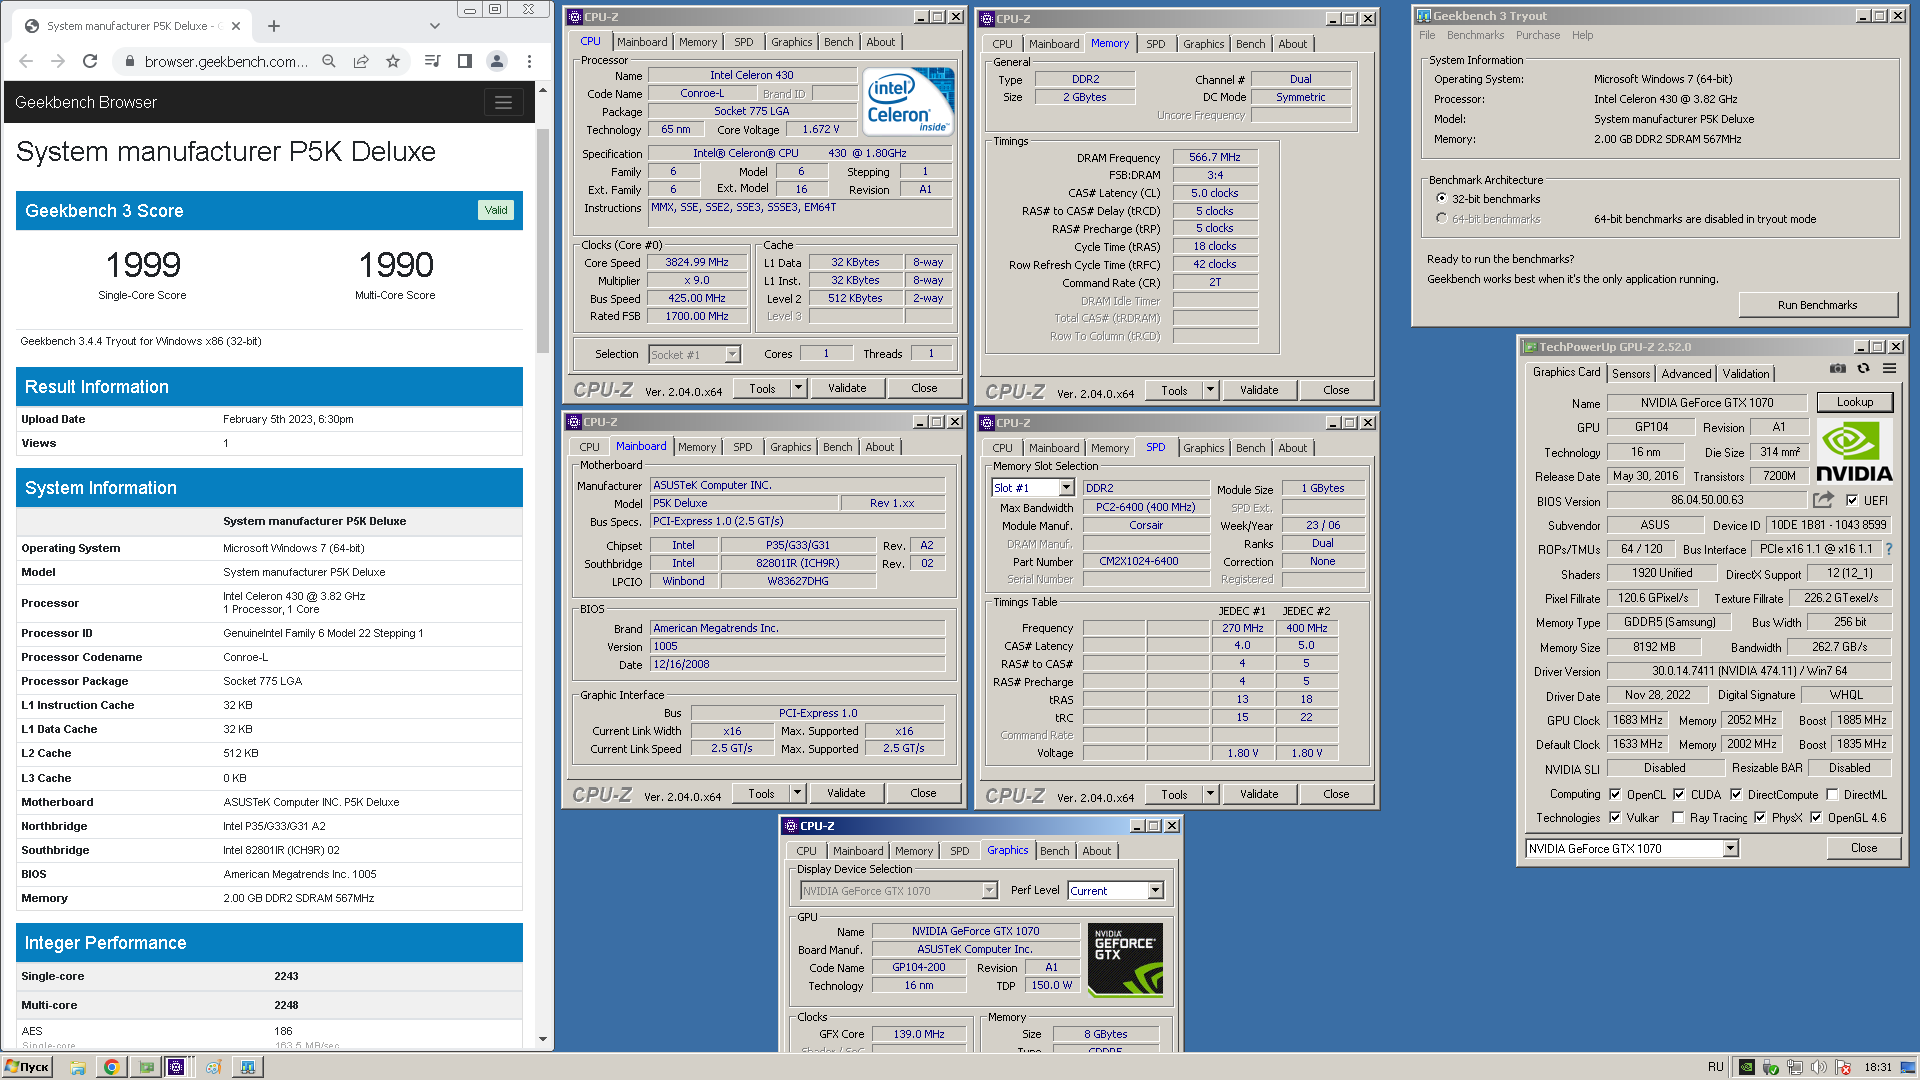Open Chrome's three-dot menu
Image resolution: width=1920 pixels, height=1080 pixels.
point(529,61)
